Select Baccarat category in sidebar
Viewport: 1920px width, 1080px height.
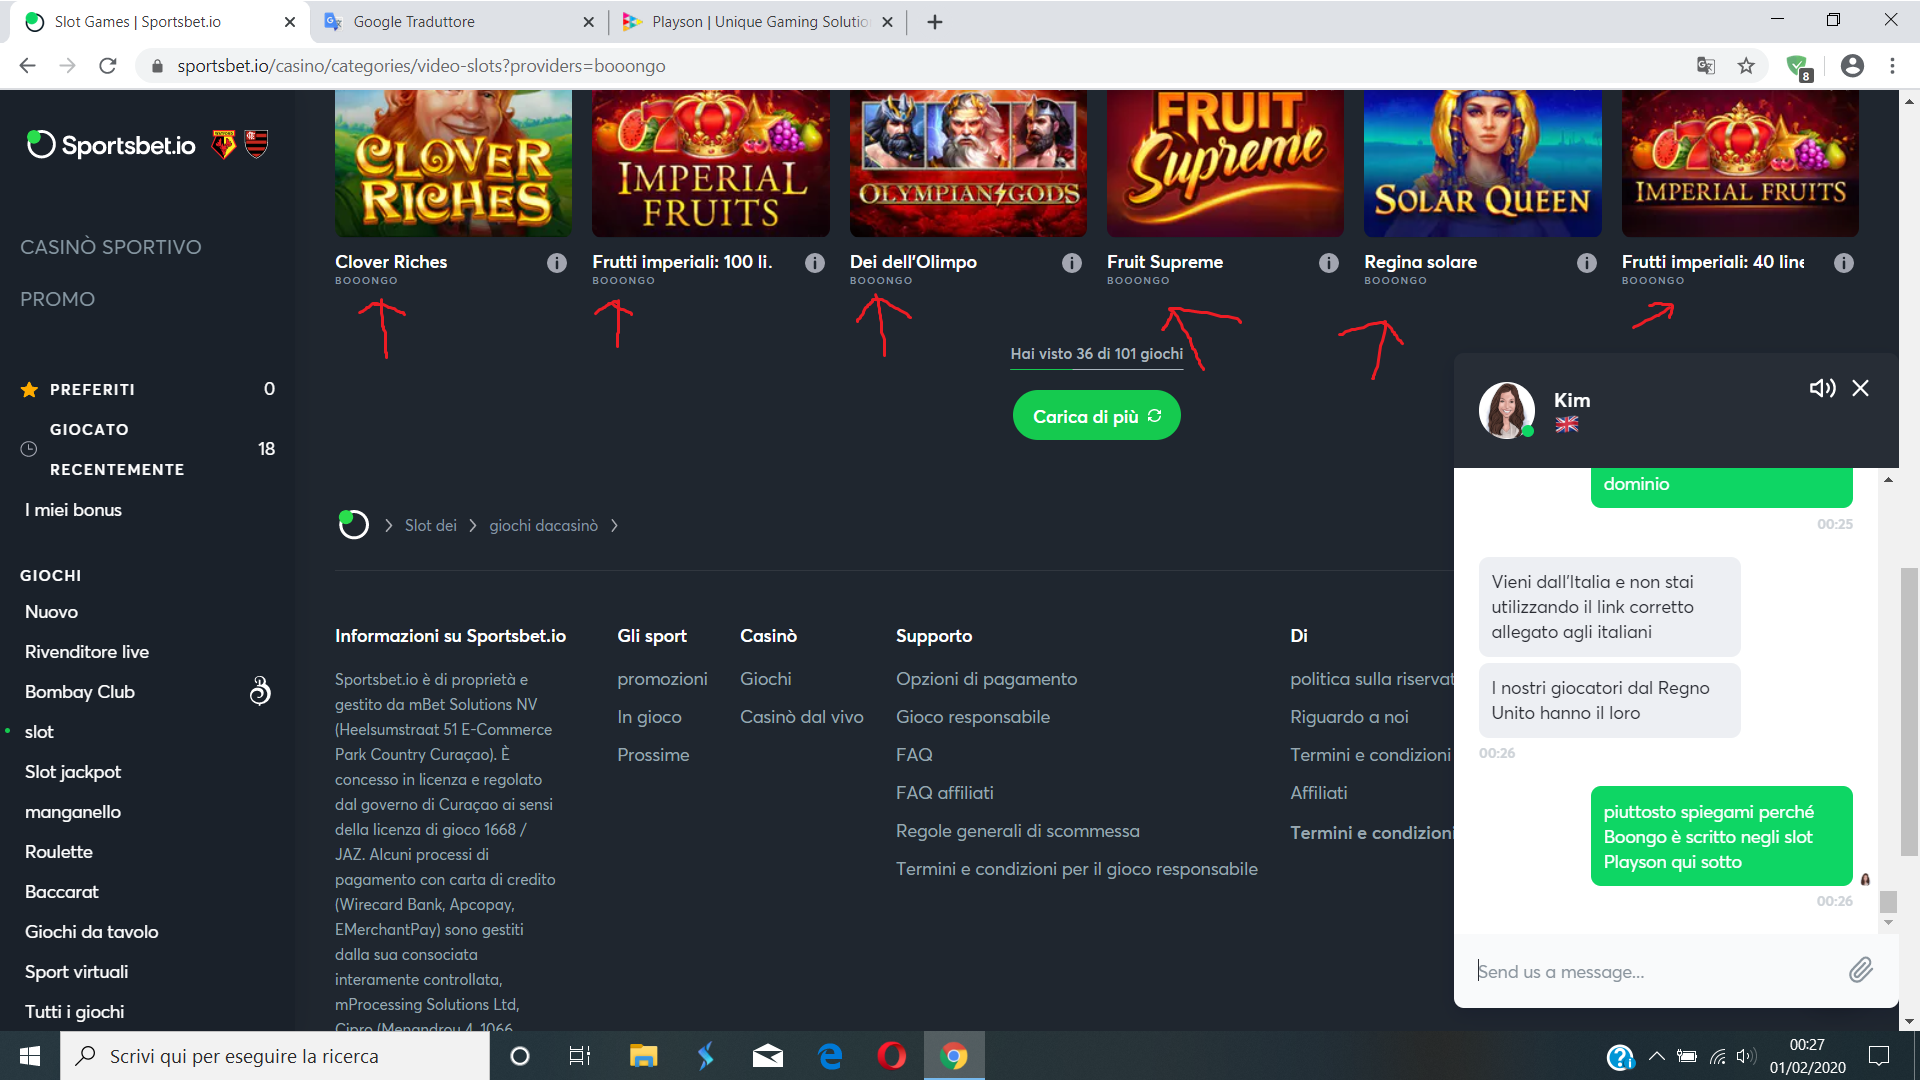point(62,892)
